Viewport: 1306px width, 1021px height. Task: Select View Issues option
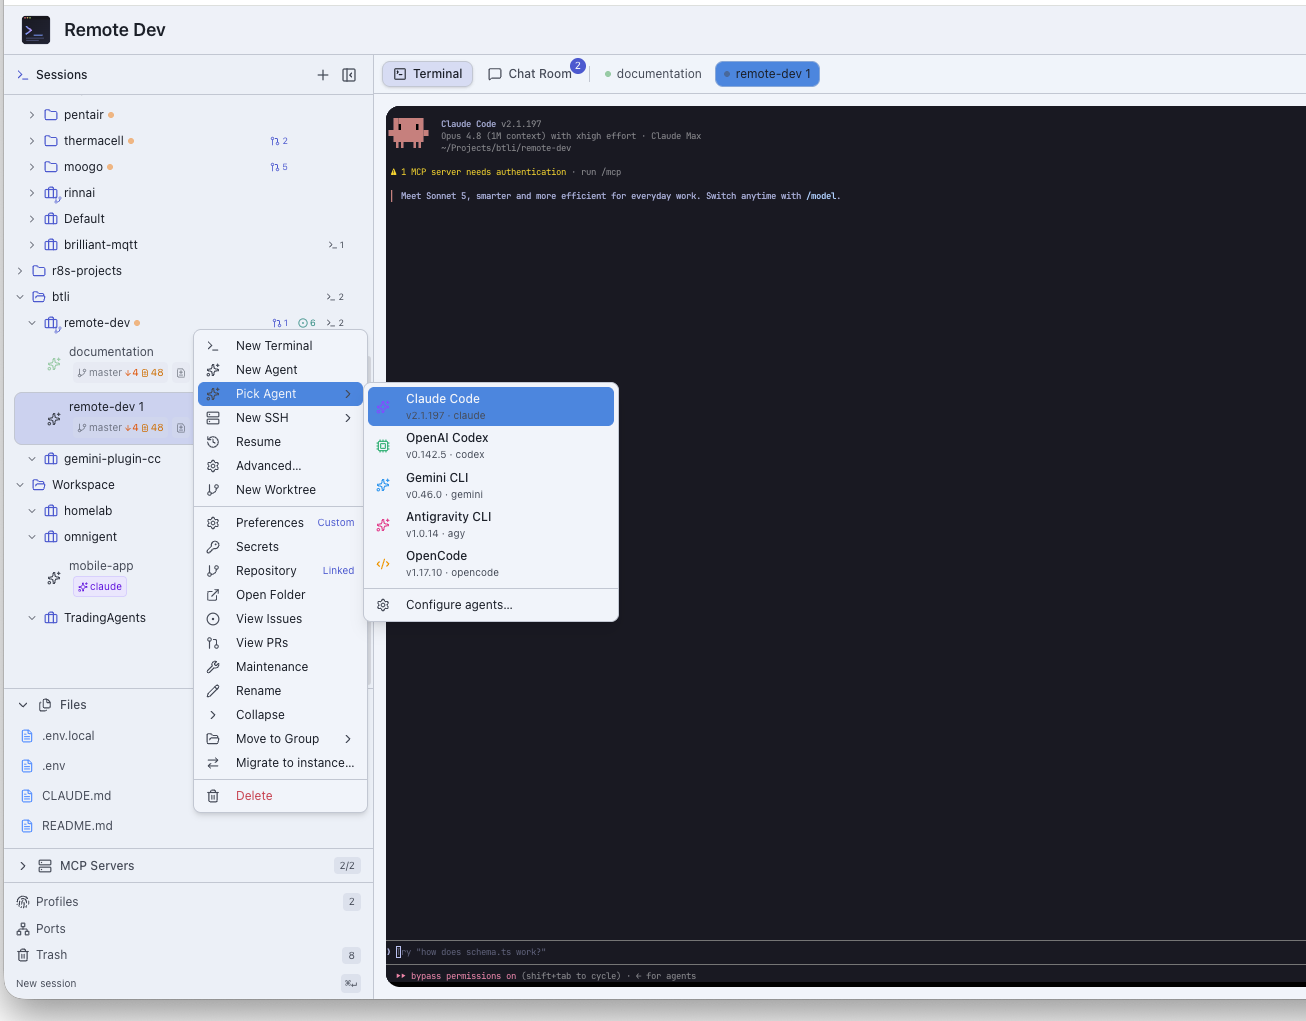coord(280,619)
